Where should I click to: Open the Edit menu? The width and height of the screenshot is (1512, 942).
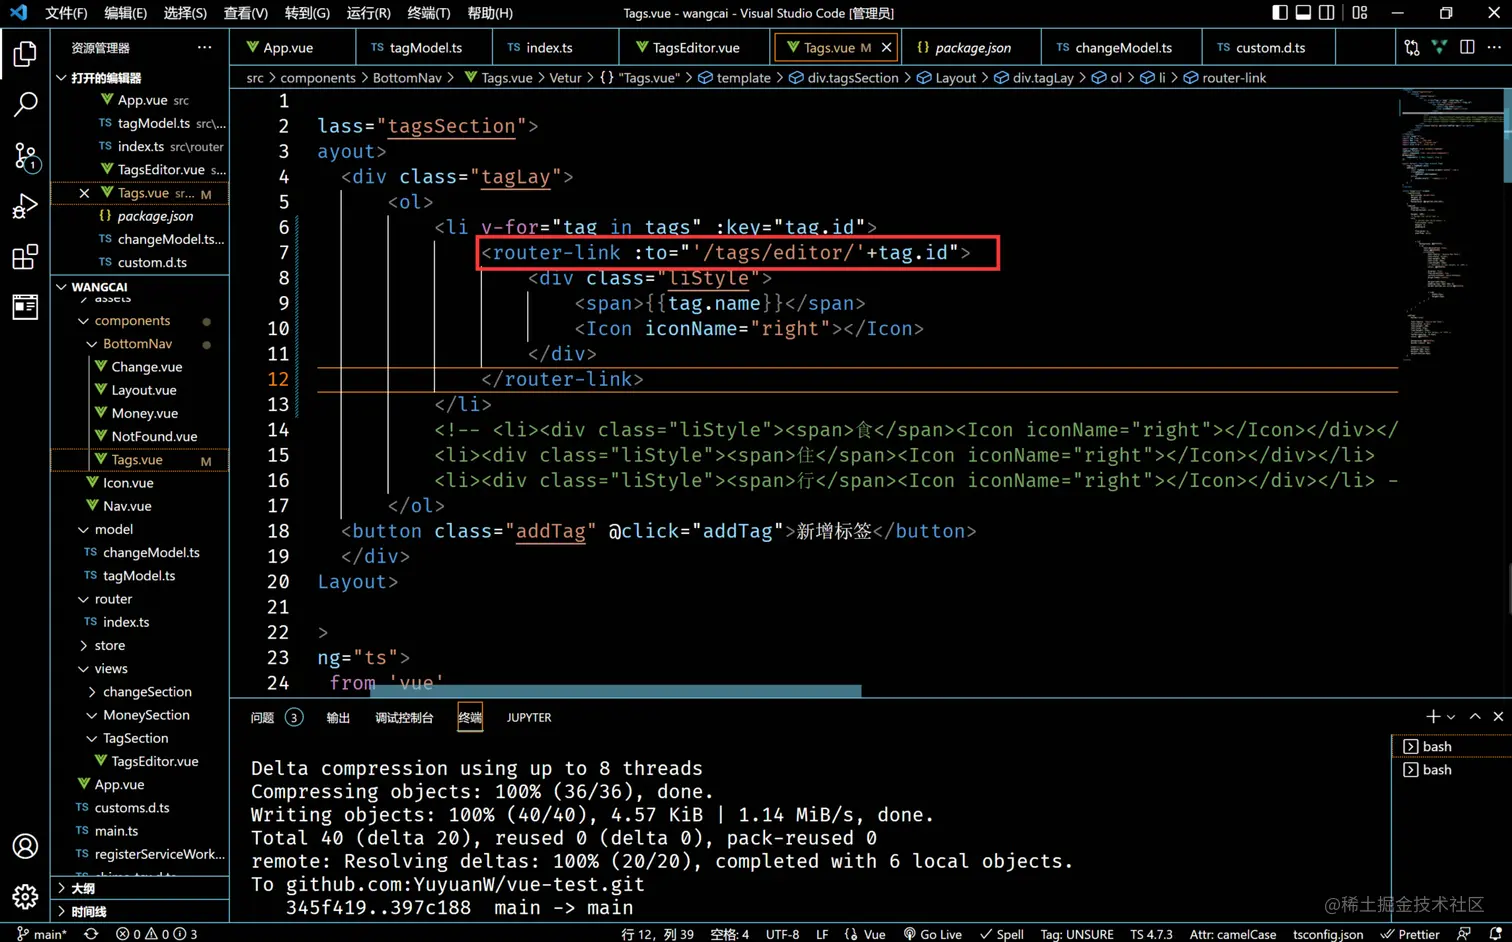click(125, 13)
